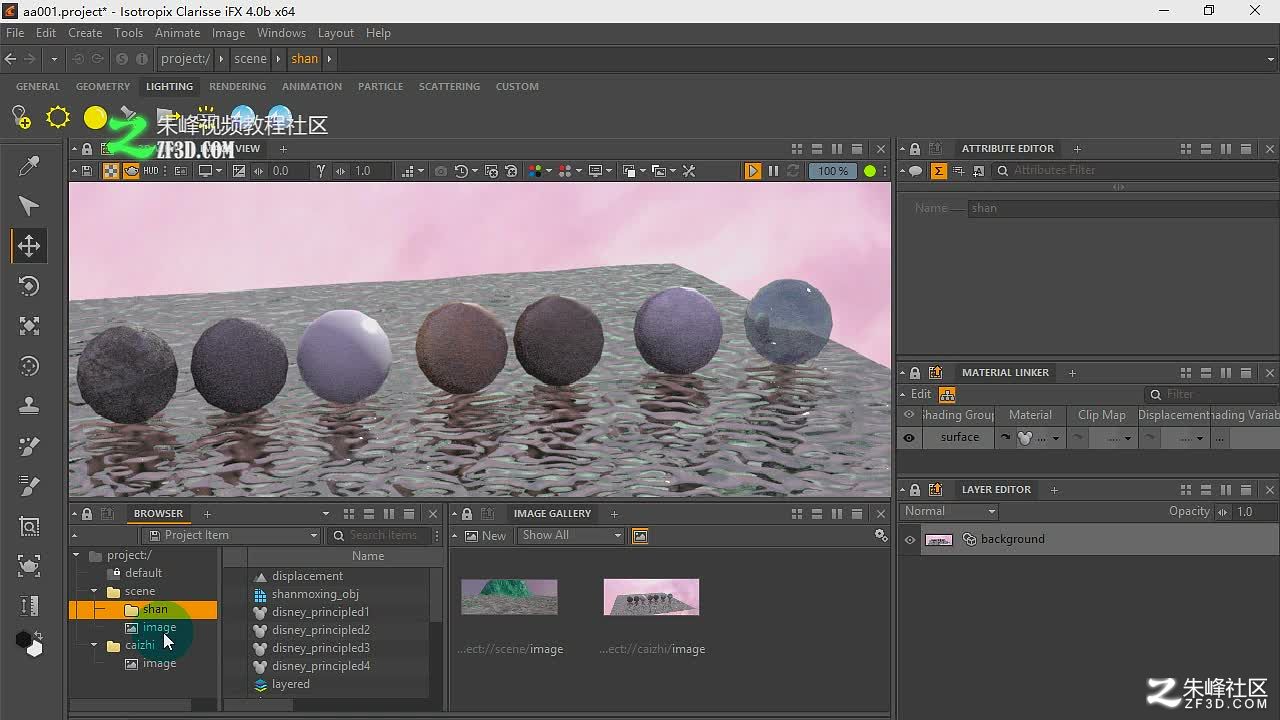The image size is (1280, 720).
Task: Open the Normal blend mode dropdown
Action: (949, 511)
